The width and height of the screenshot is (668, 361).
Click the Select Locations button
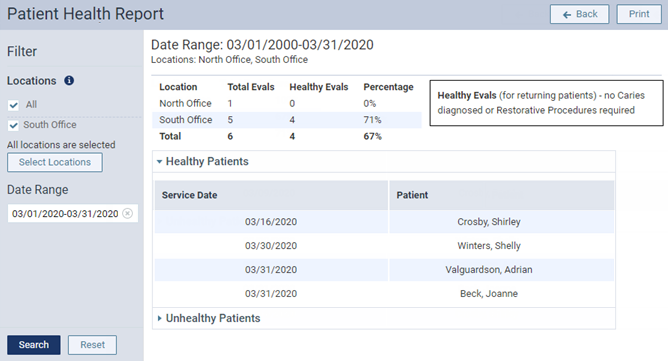[x=55, y=162]
